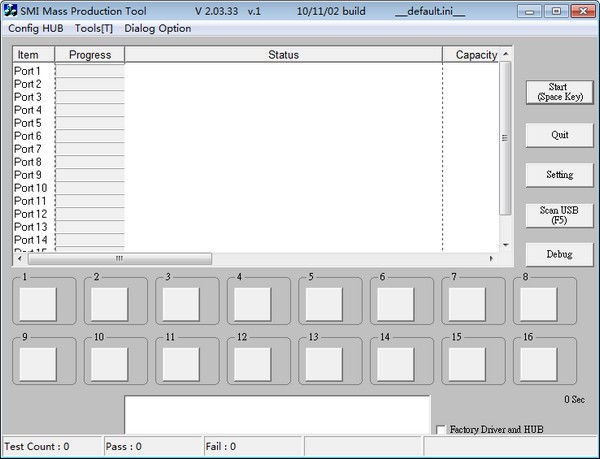Image resolution: width=600 pixels, height=459 pixels.
Task: Click port slot box 3
Action: click(181, 304)
